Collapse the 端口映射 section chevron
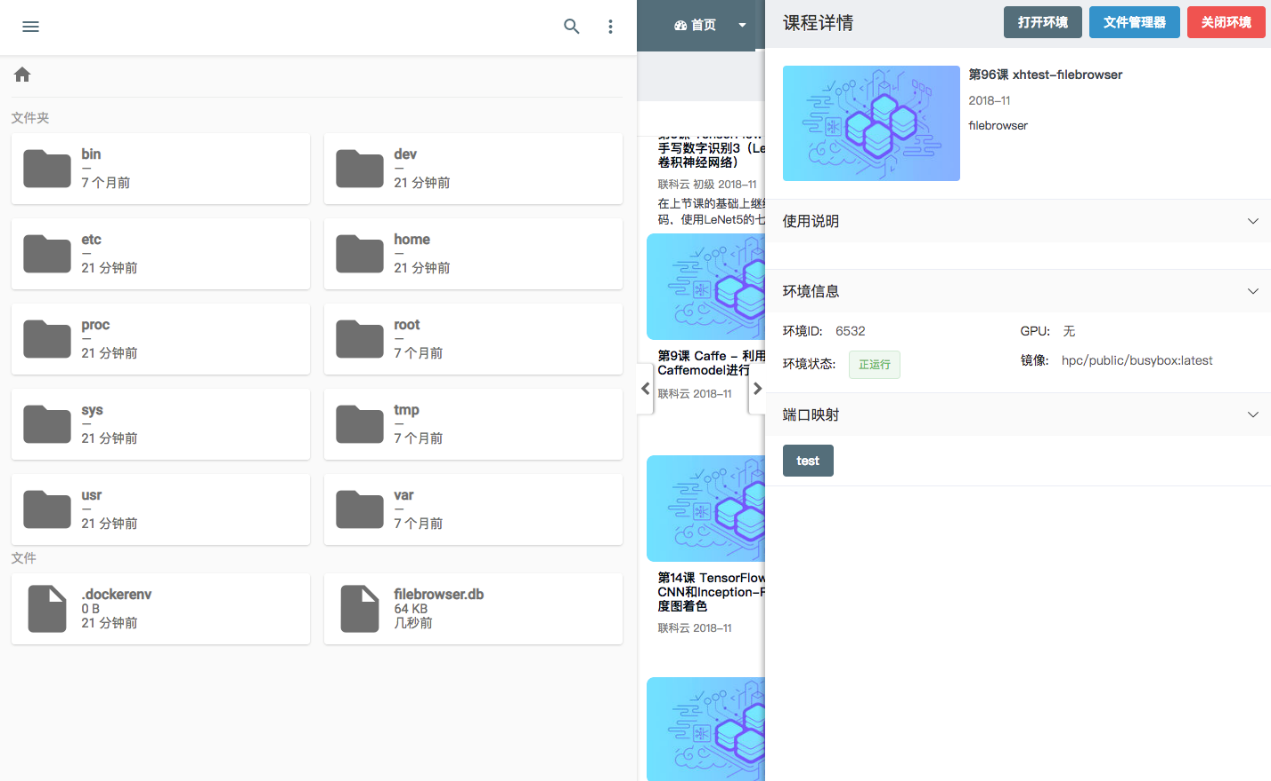Image resolution: width=1271 pixels, height=781 pixels. pos(1252,414)
